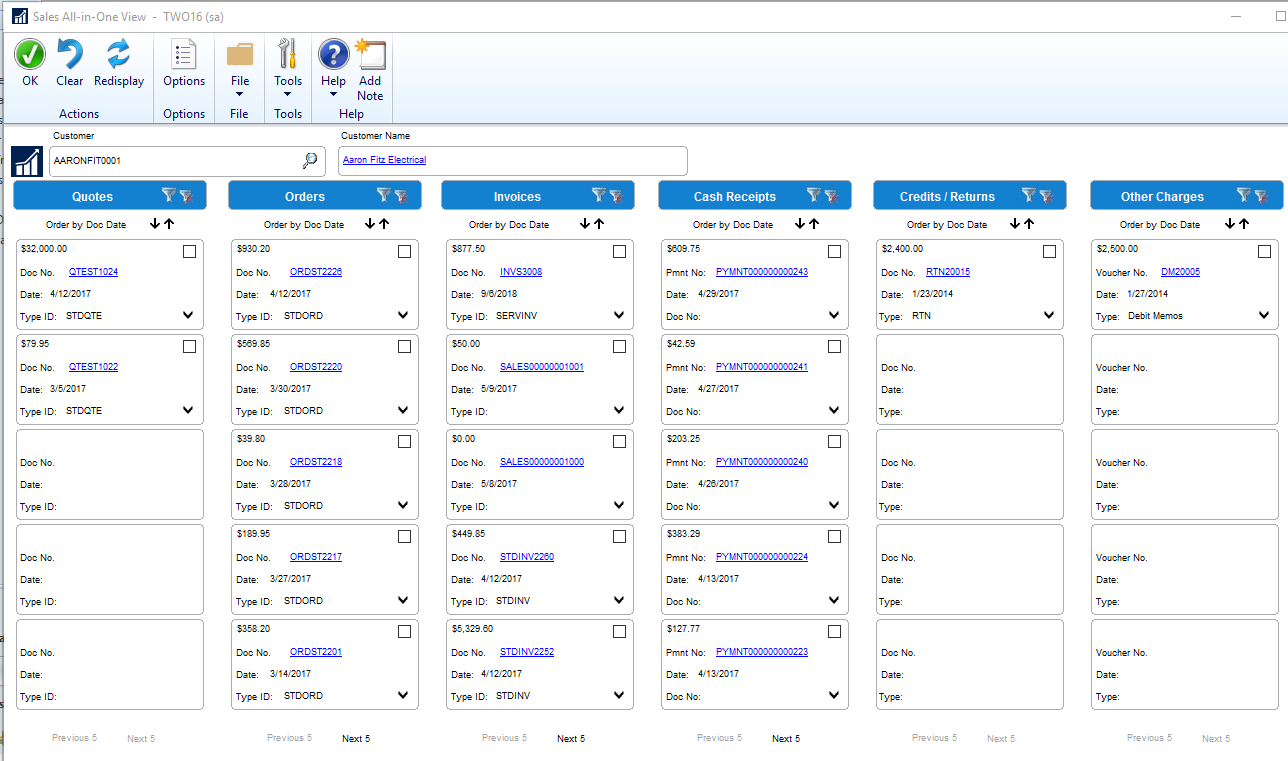Screen dimensions: 1288x761
Task: Expand the DM20005 debit memo card
Action: [1264, 315]
